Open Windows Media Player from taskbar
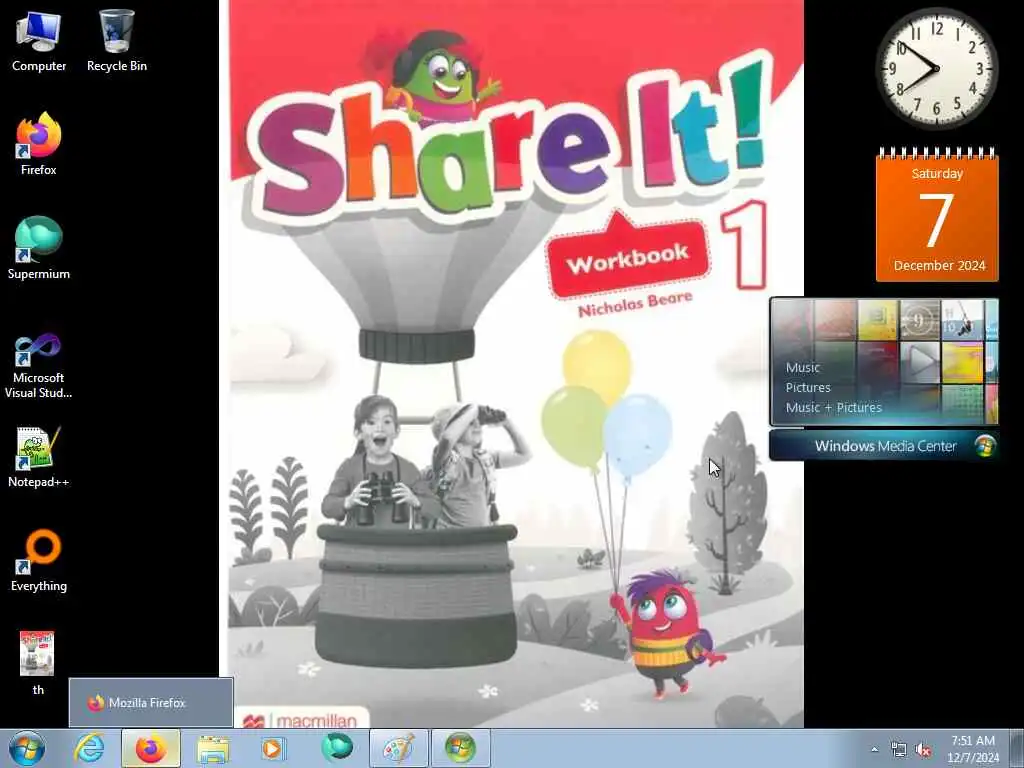The height and width of the screenshot is (768, 1024). pyautogui.click(x=274, y=748)
